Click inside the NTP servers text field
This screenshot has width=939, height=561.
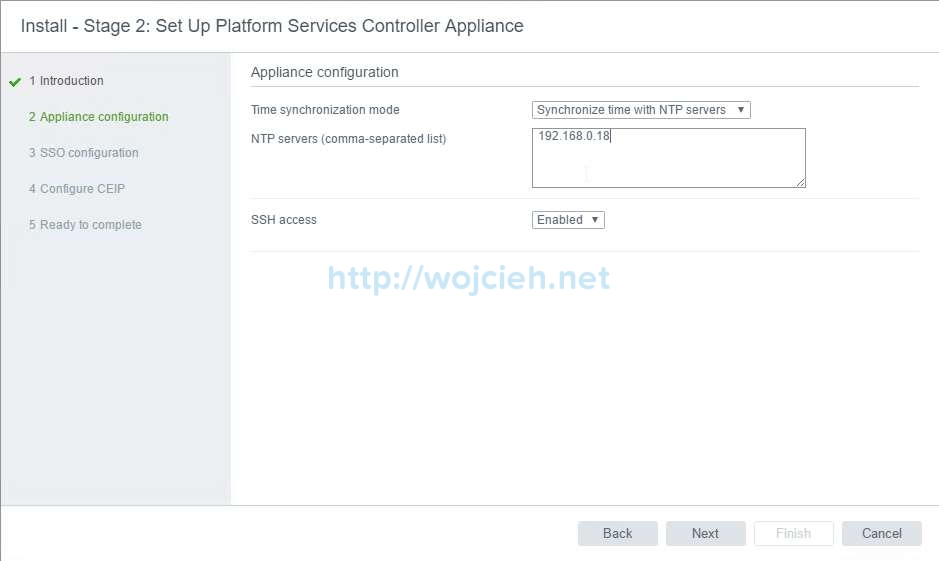point(668,158)
